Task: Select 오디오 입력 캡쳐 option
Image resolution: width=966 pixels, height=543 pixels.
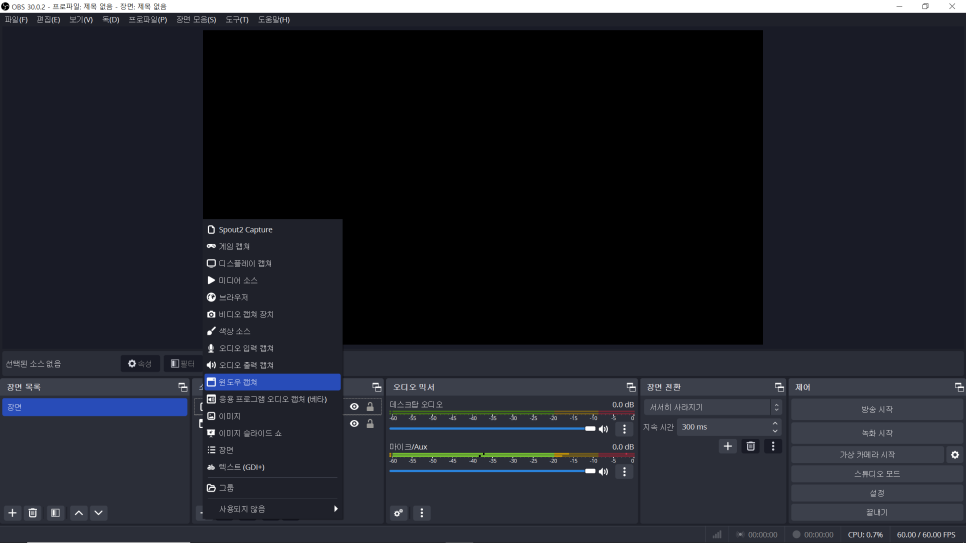Action: click(272, 348)
